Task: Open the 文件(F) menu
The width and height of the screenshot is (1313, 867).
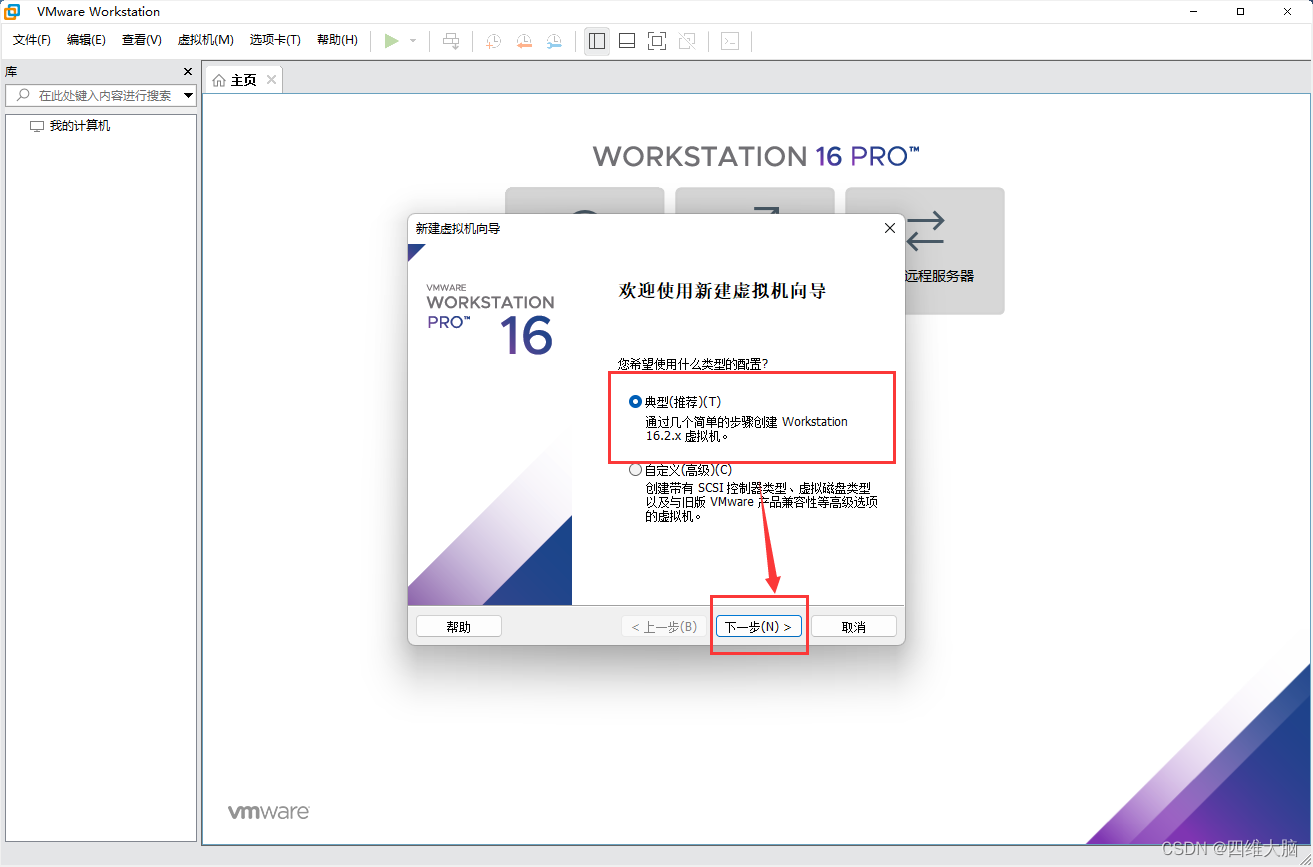Action: click(32, 40)
